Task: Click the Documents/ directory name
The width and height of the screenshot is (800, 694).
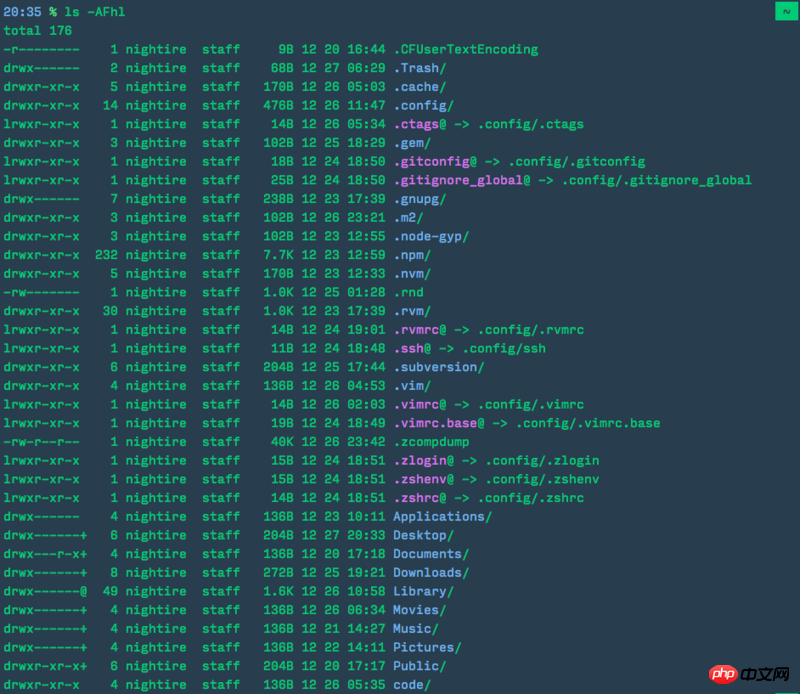Action: pos(431,554)
